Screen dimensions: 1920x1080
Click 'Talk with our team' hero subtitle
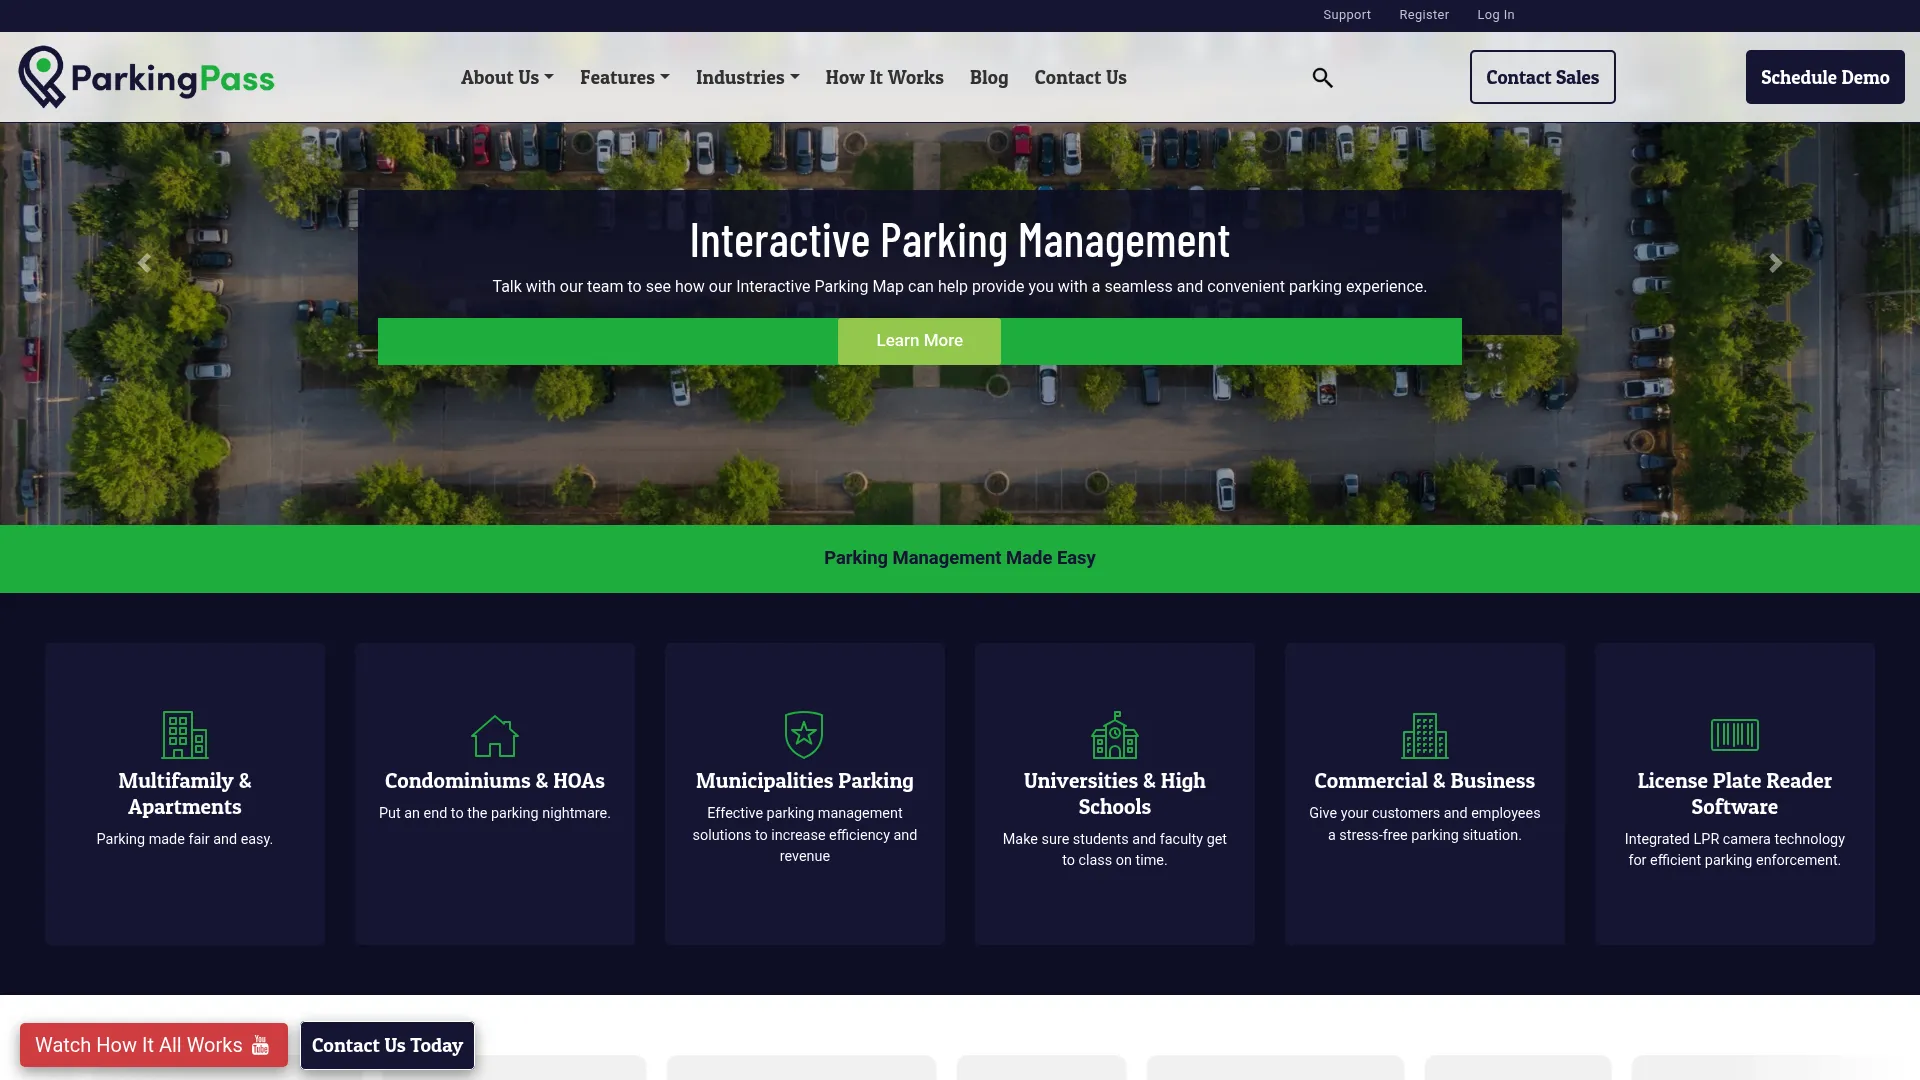tap(960, 287)
